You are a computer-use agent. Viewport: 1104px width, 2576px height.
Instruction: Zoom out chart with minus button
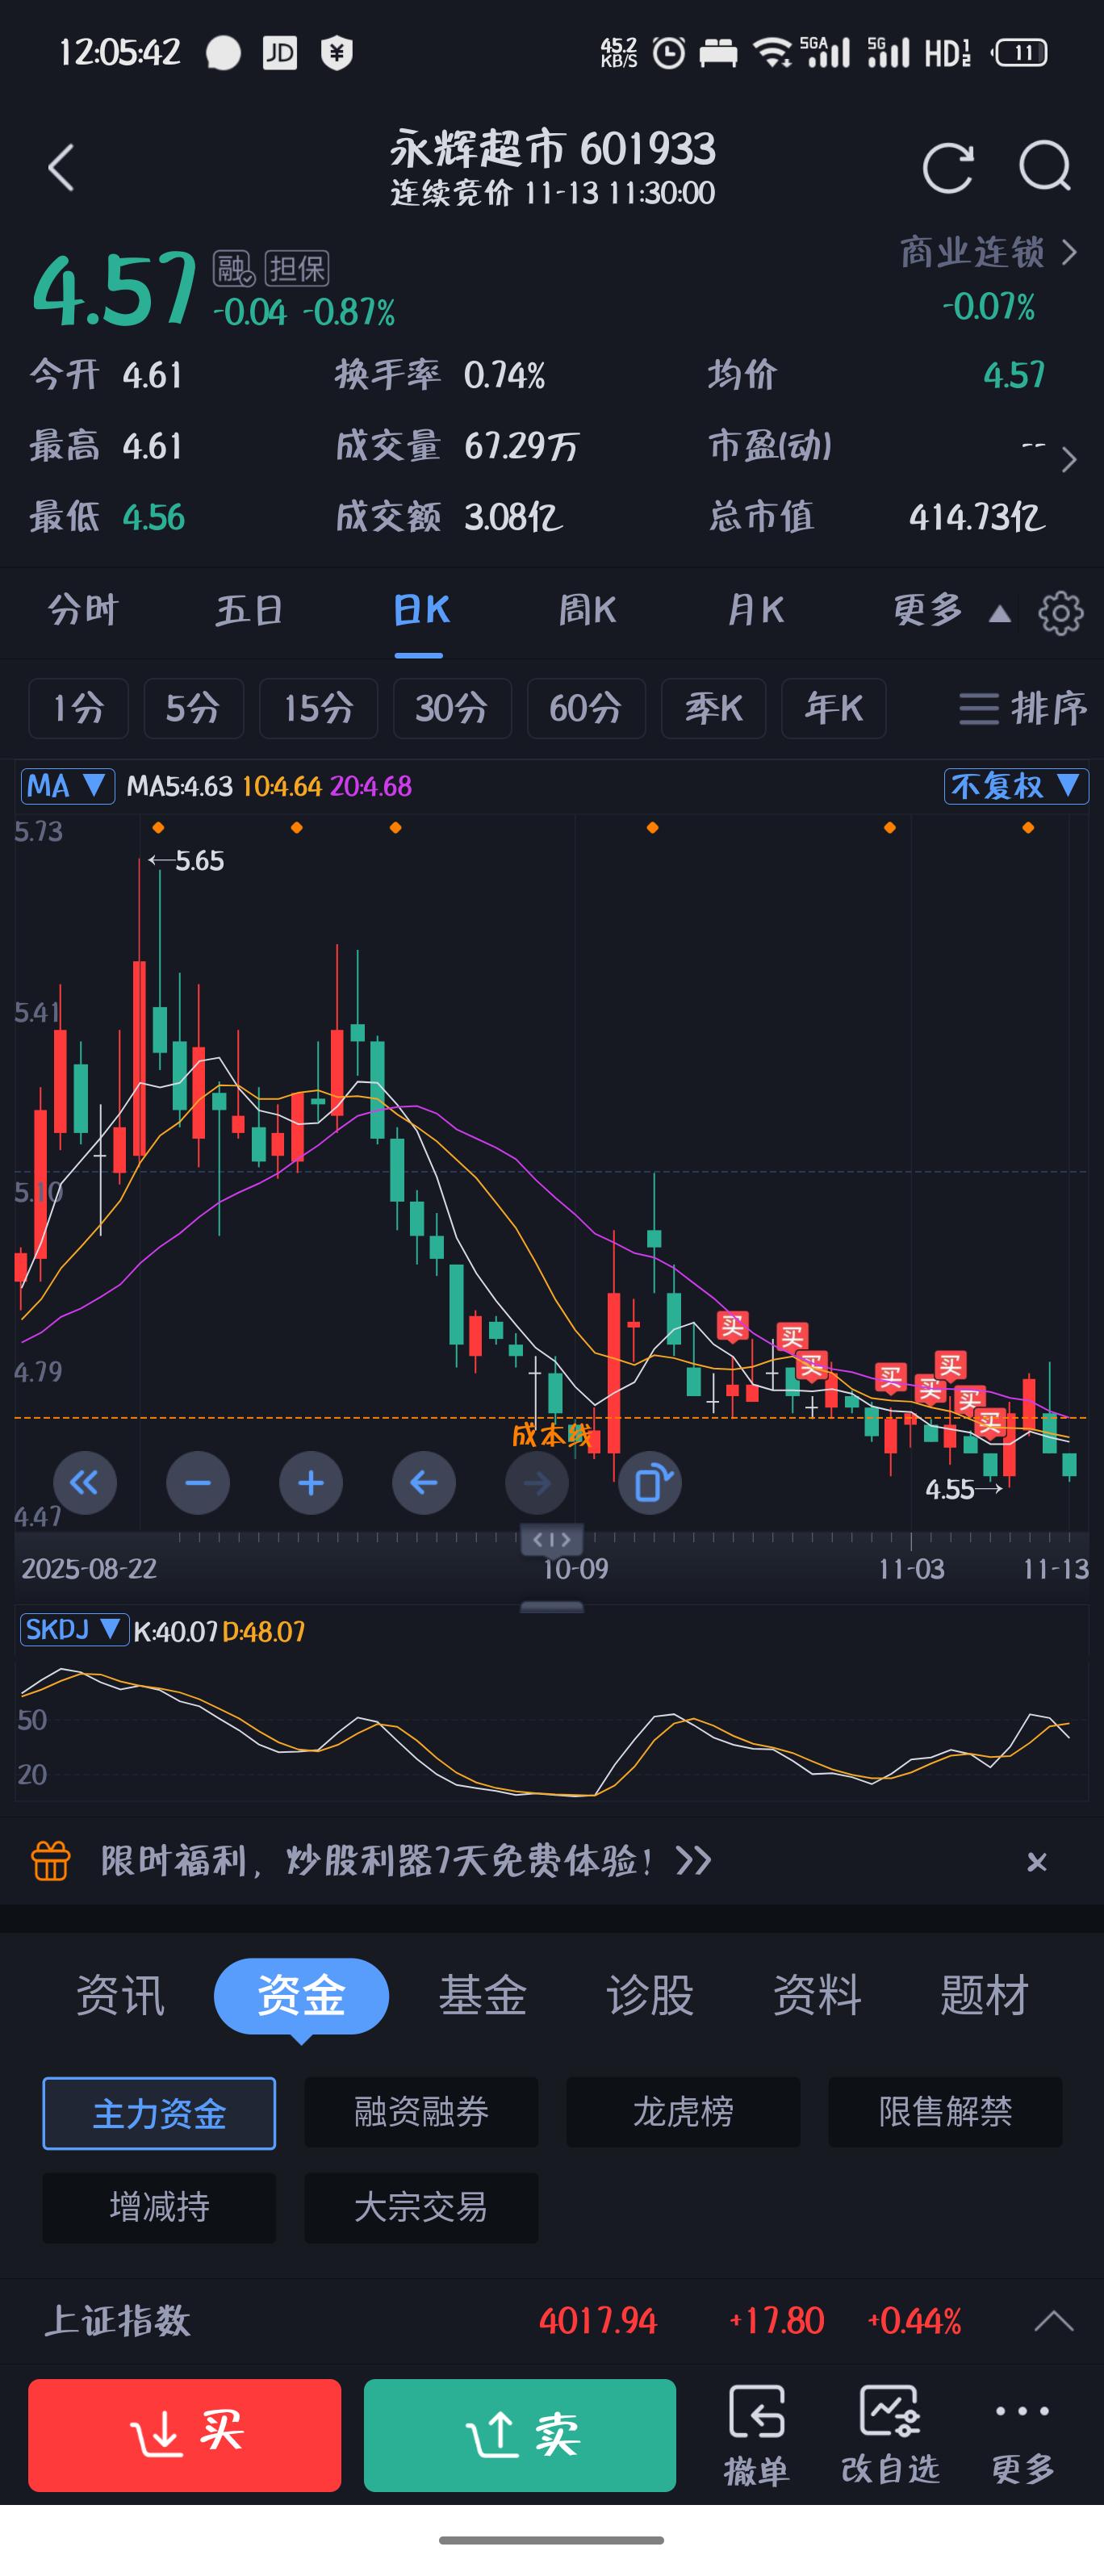click(x=198, y=1482)
